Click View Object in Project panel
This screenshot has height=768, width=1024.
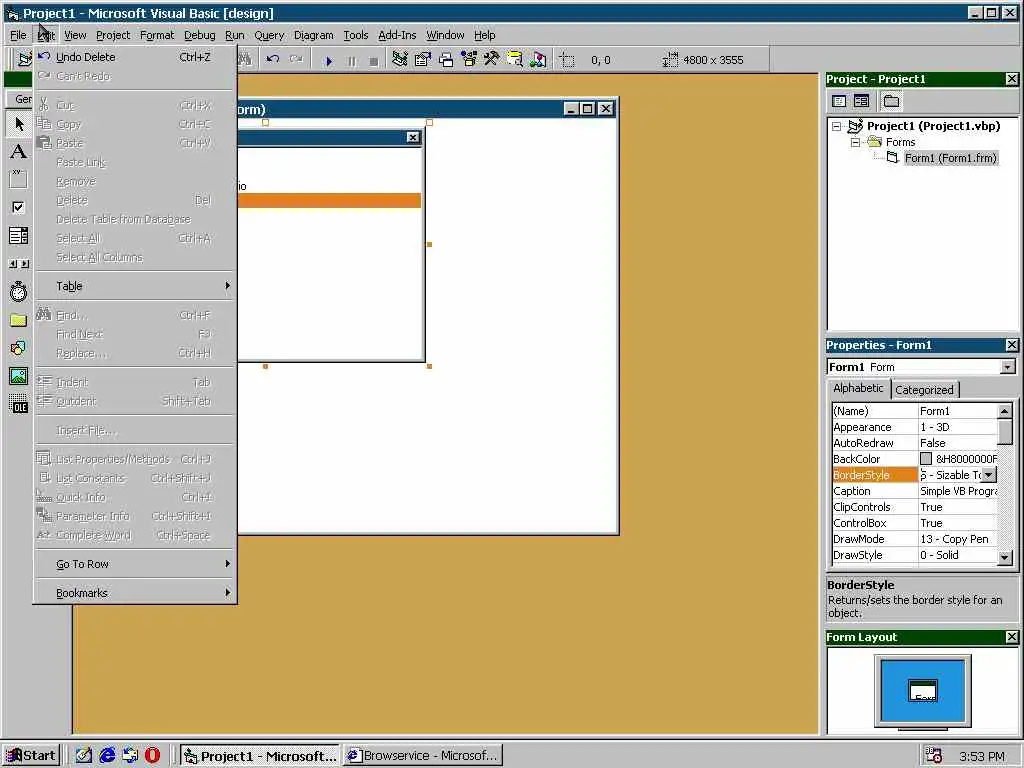click(x=861, y=101)
